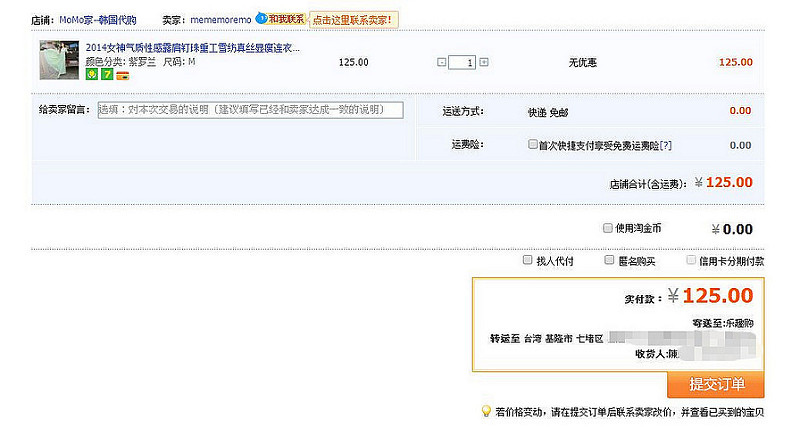This screenshot has width=800, height=427.
Task: Click the 点击这里联系卖家 button
Action: (353, 19)
